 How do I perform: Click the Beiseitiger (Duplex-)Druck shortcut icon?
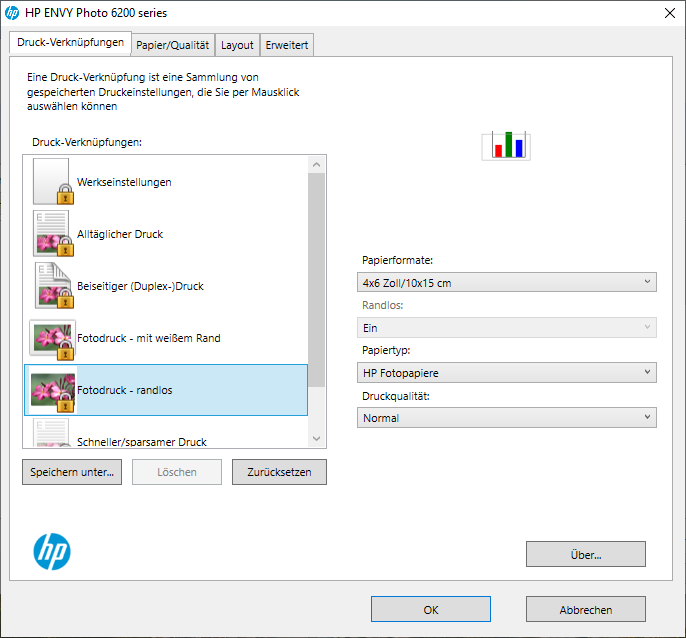pos(54,286)
